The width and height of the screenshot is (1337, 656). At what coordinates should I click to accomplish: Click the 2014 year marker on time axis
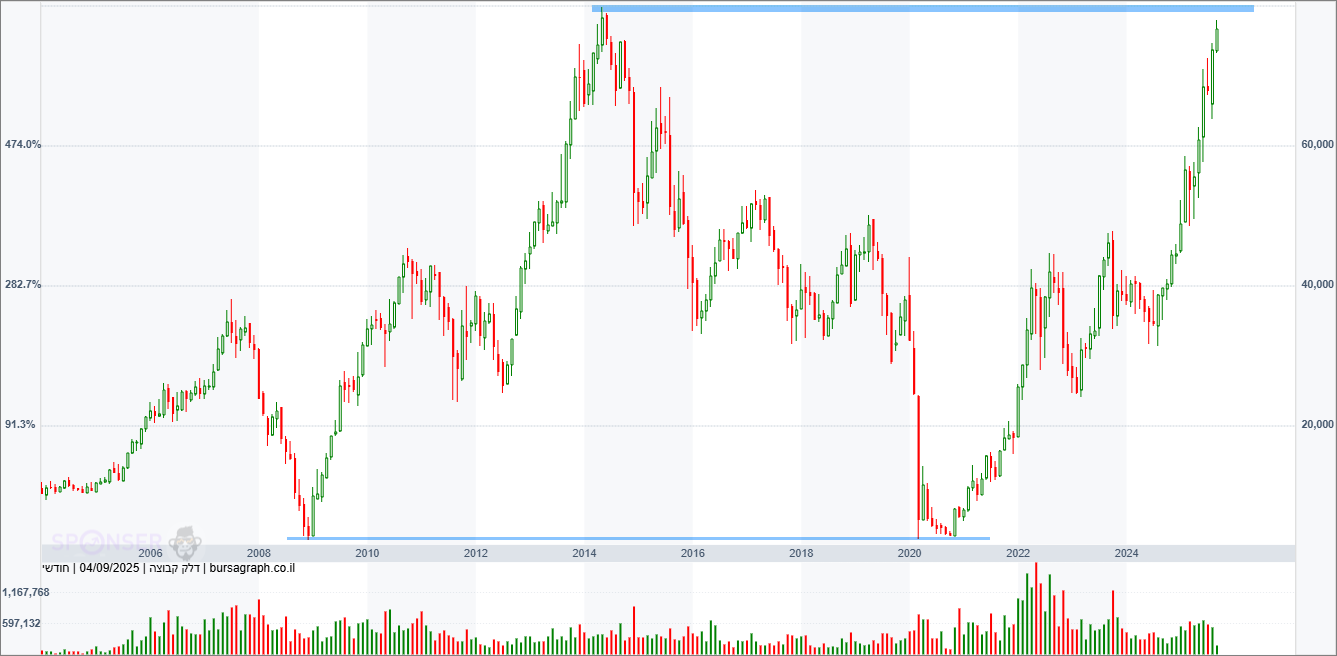(x=584, y=553)
